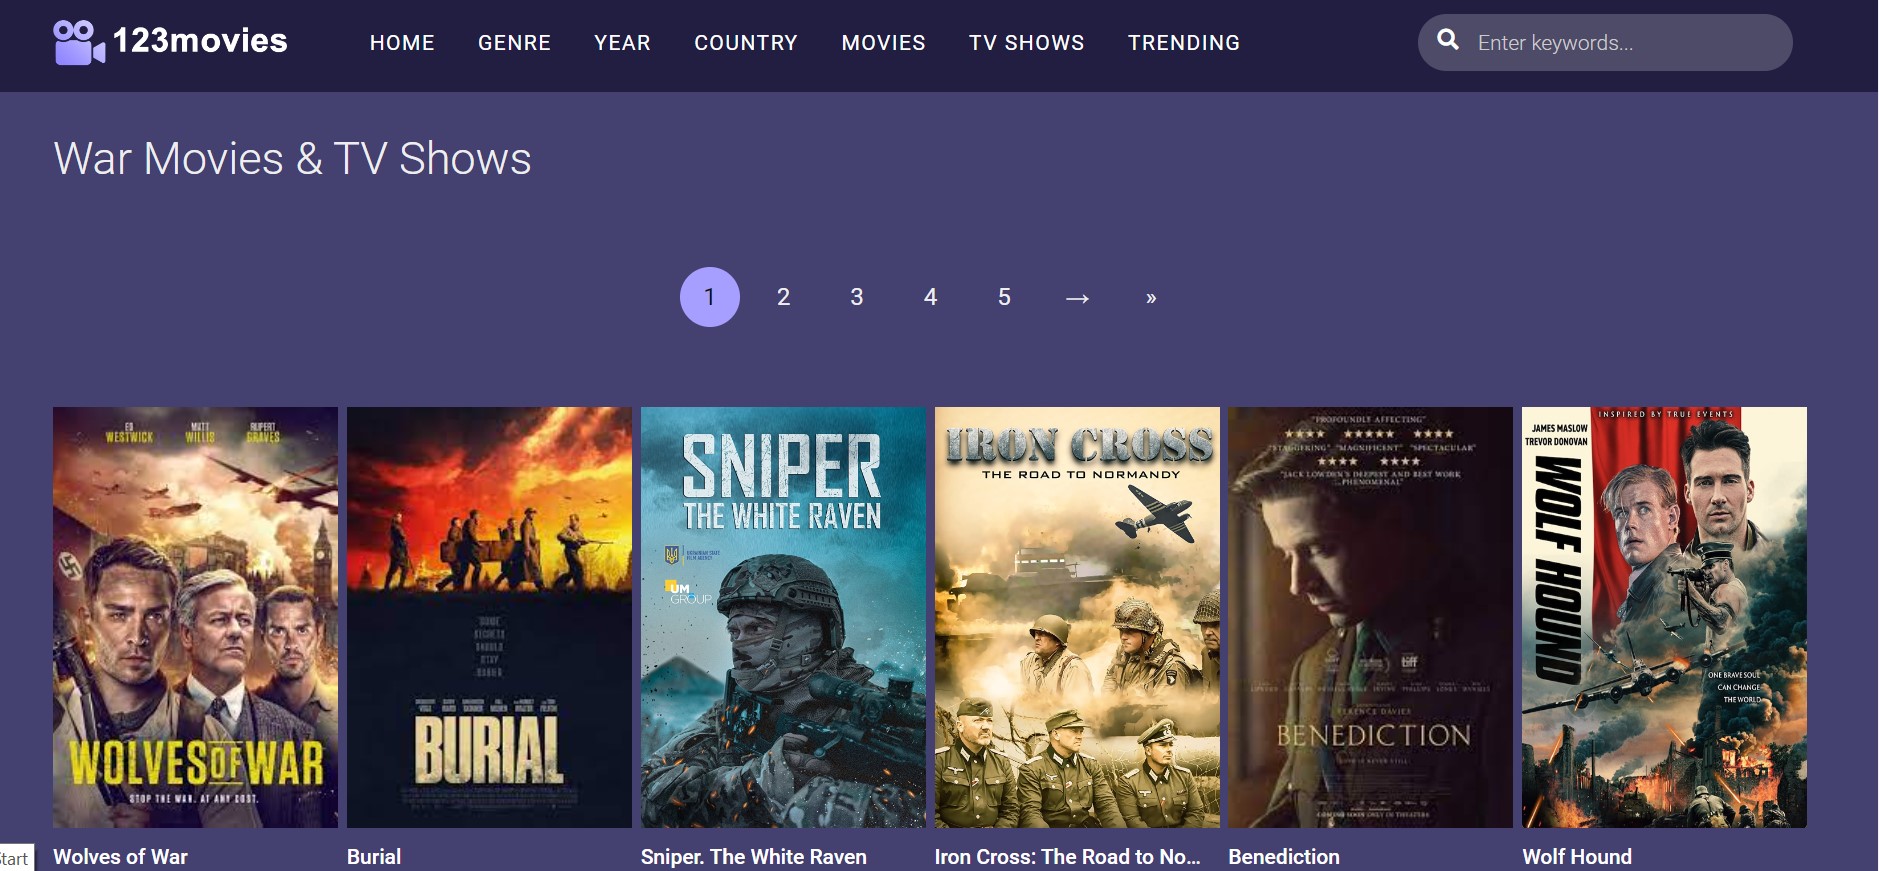Jump to last page double-chevron
This screenshot has height=871, width=1879.
click(1151, 298)
